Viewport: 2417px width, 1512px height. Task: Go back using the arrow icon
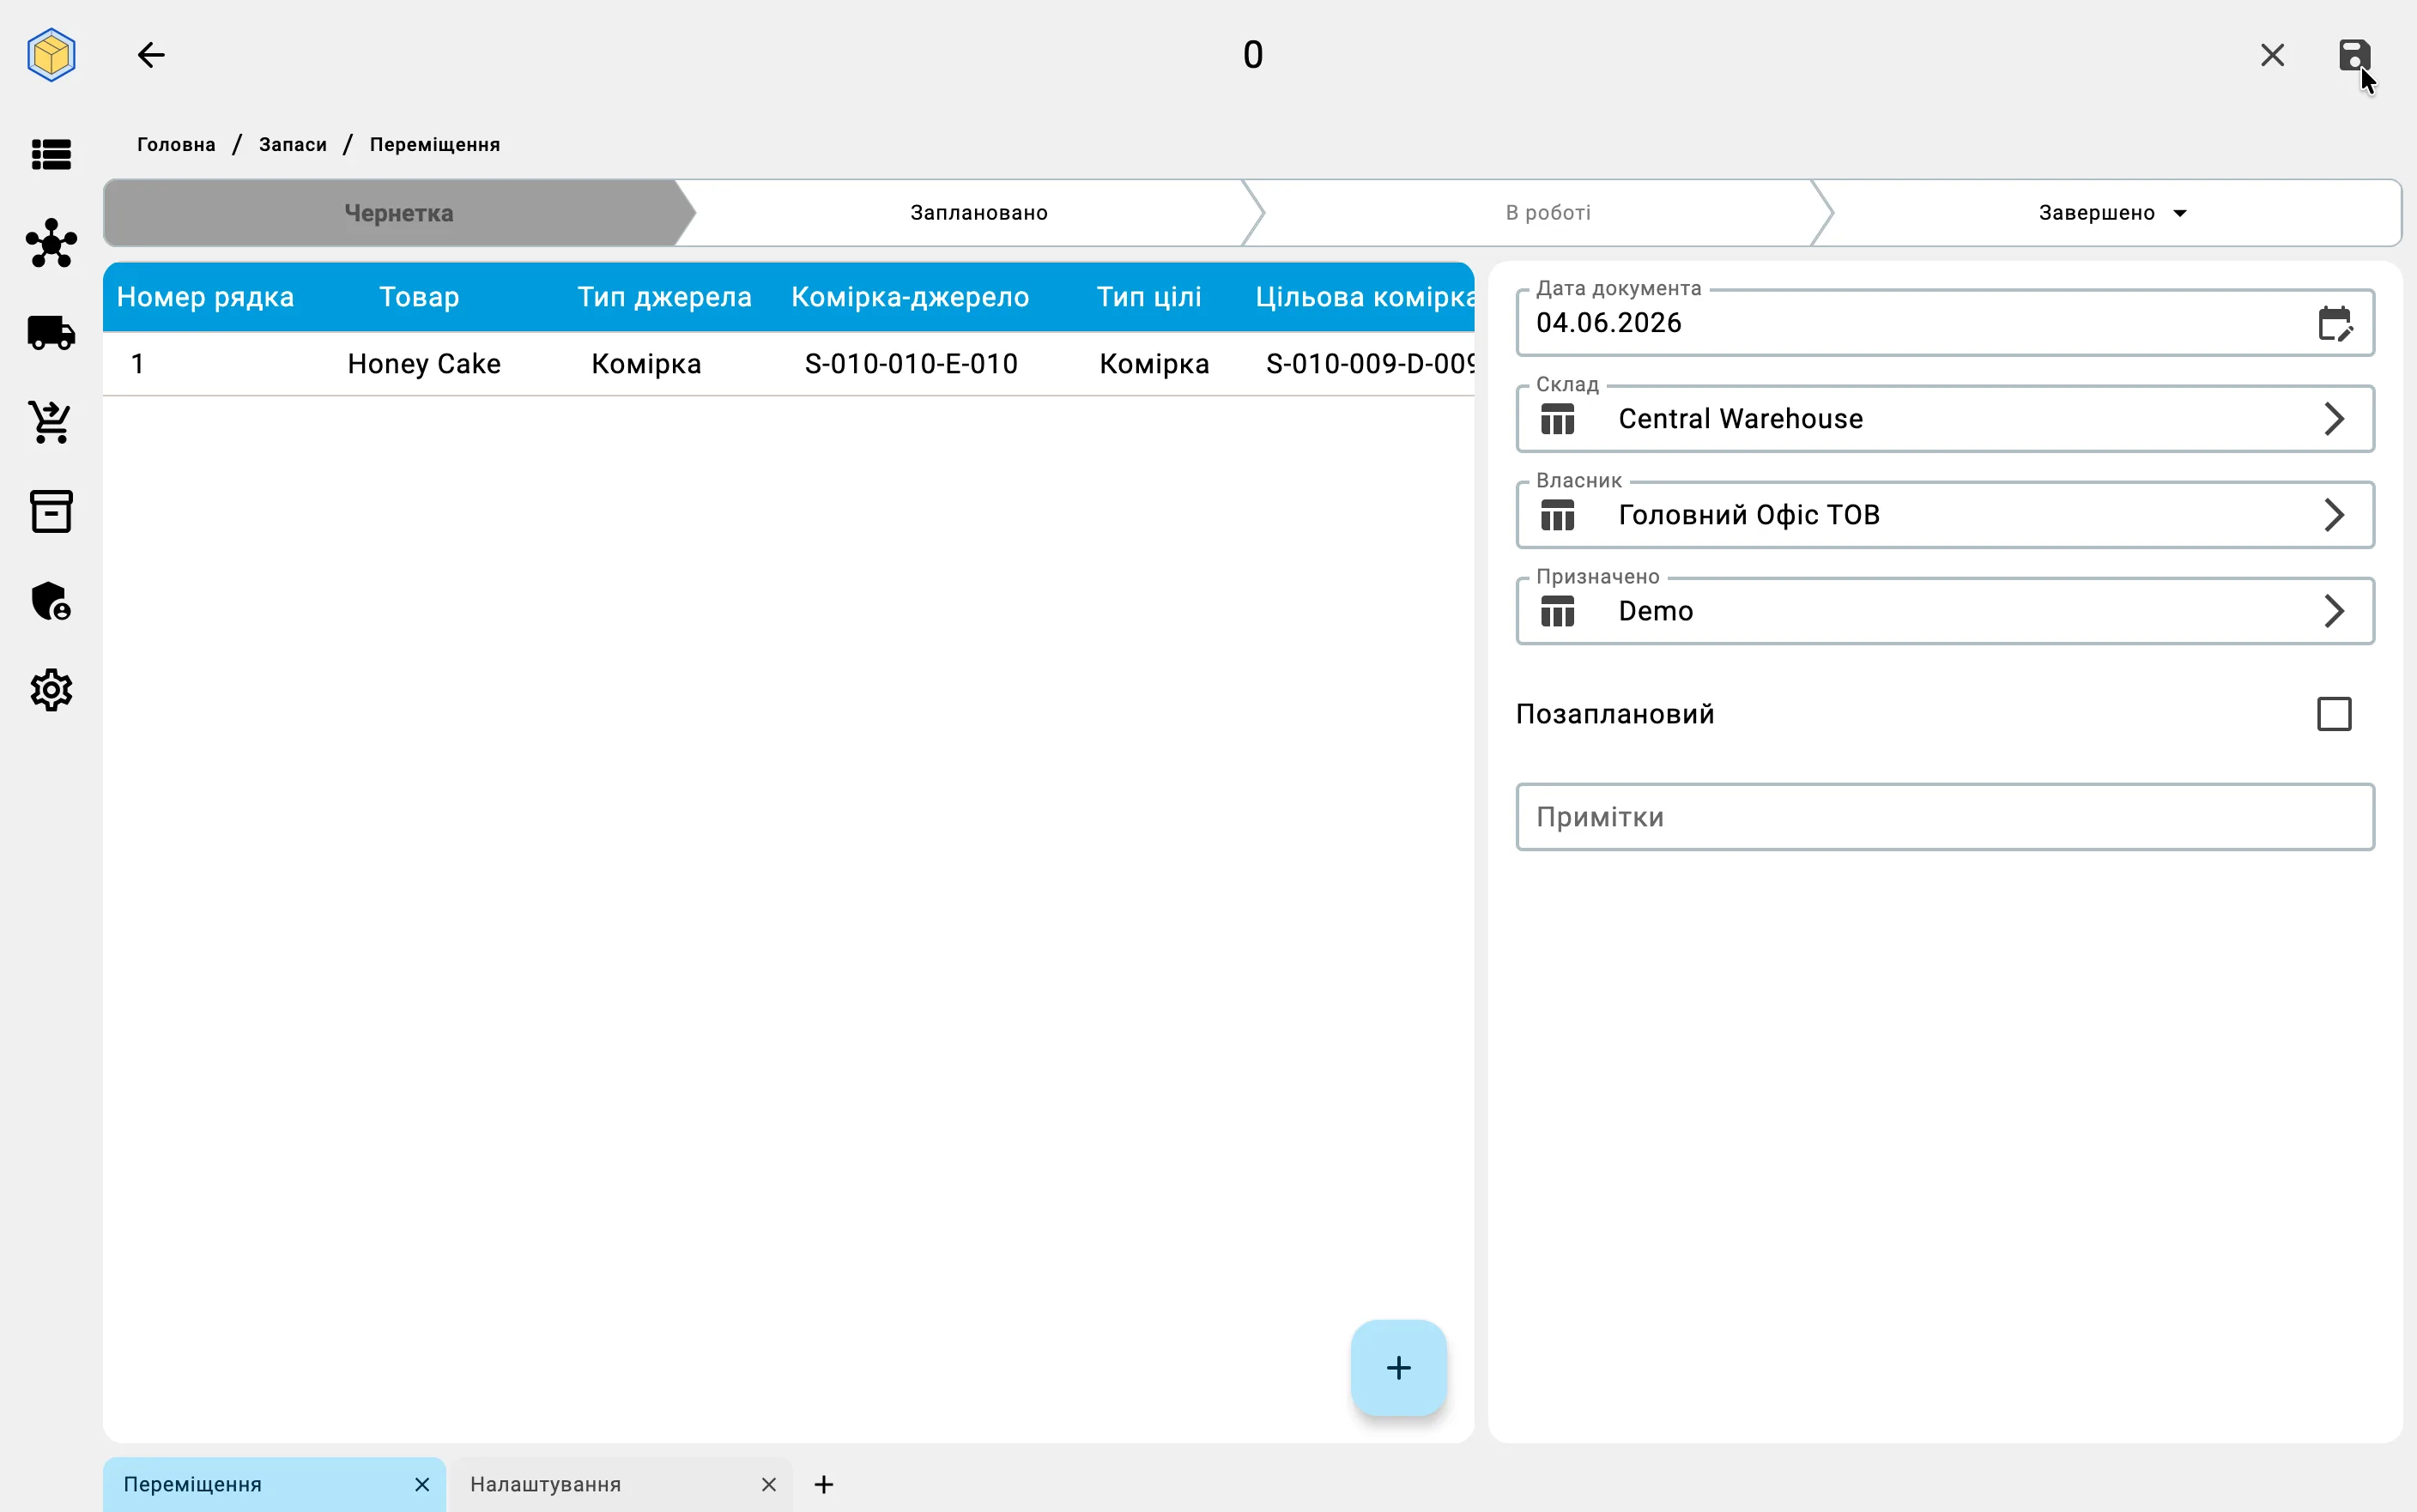pyautogui.click(x=151, y=54)
